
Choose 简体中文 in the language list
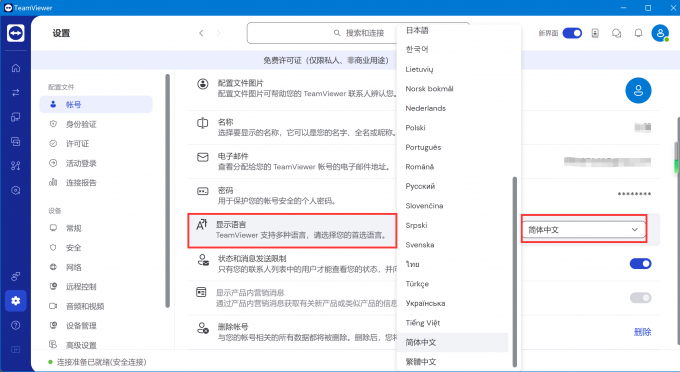coord(452,343)
